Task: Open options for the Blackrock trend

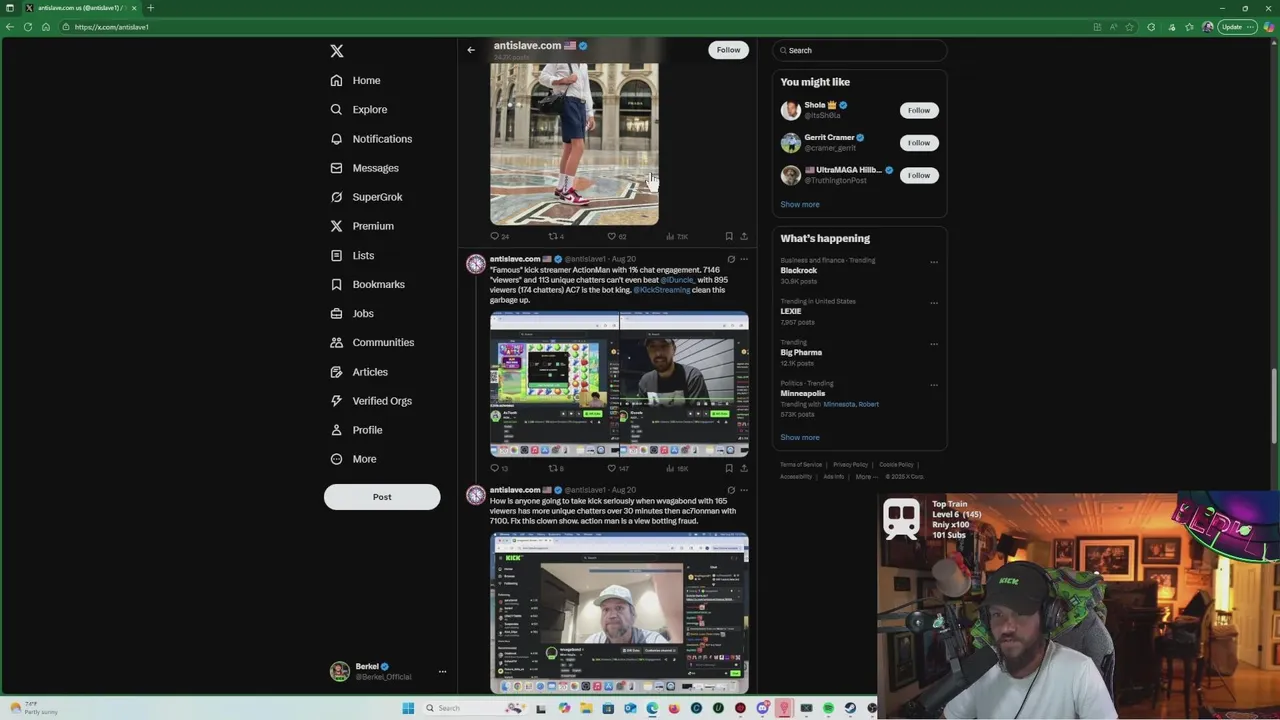Action: pos(934,262)
